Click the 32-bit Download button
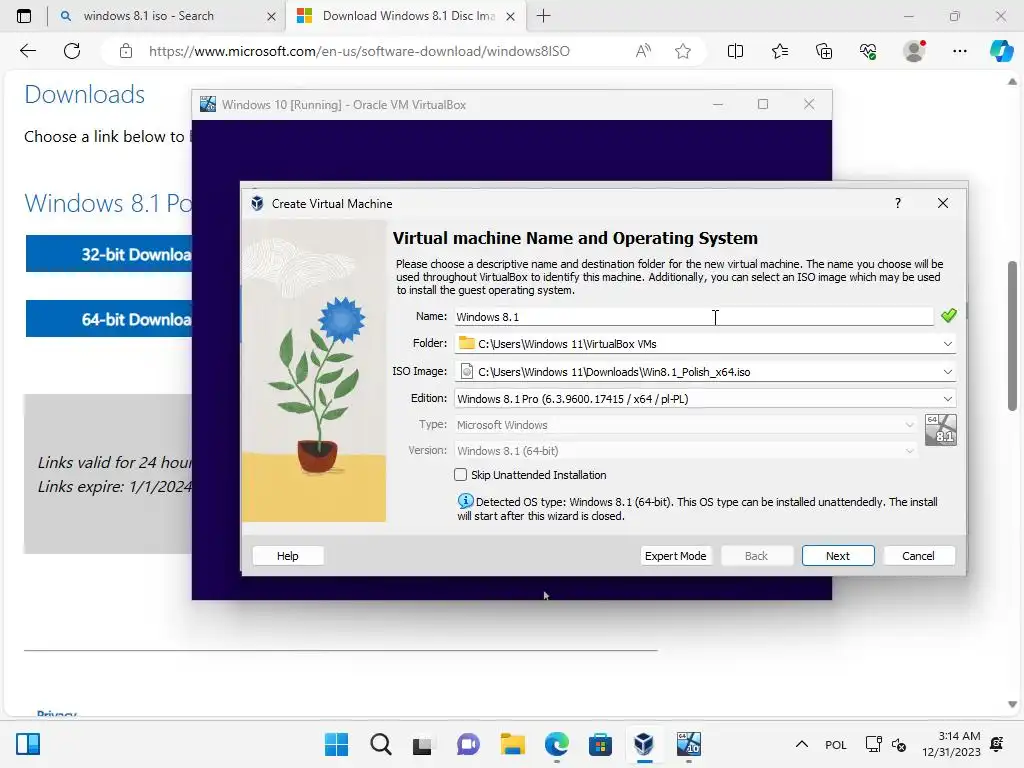The width and height of the screenshot is (1024, 768). 109,254
